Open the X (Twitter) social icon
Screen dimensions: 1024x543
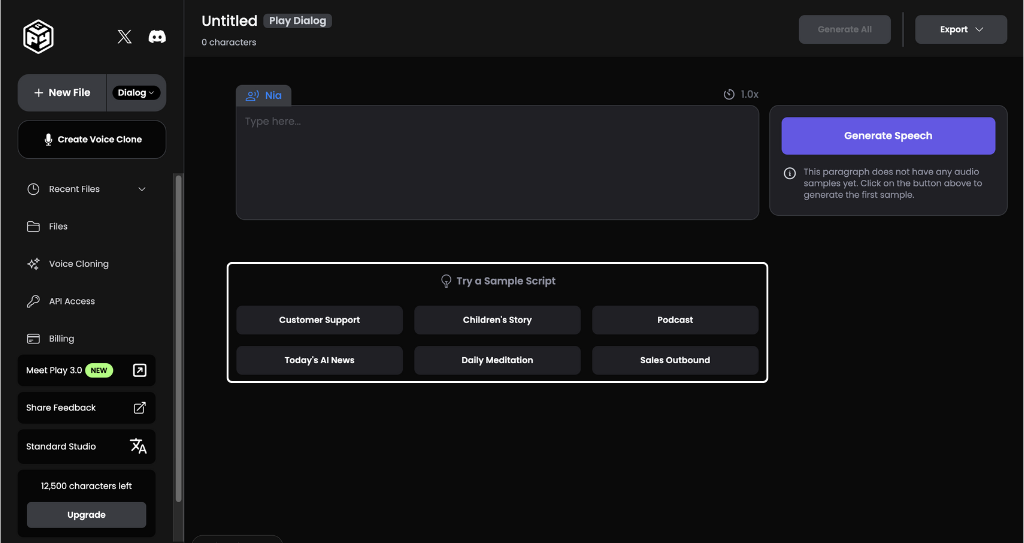click(x=124, y=37)
